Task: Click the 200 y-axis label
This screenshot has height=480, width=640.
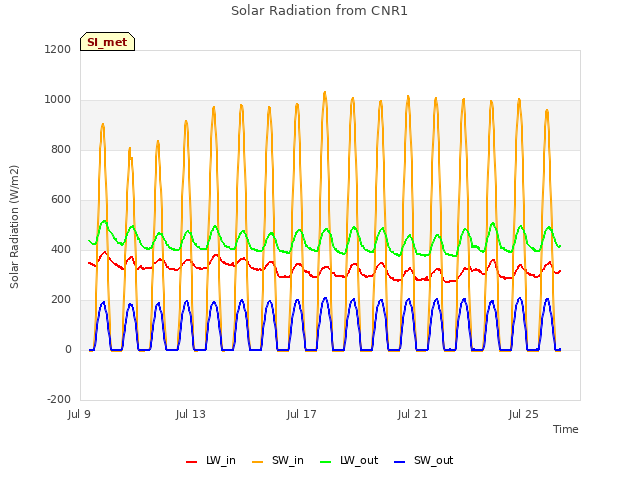Action: coord(61,300)
